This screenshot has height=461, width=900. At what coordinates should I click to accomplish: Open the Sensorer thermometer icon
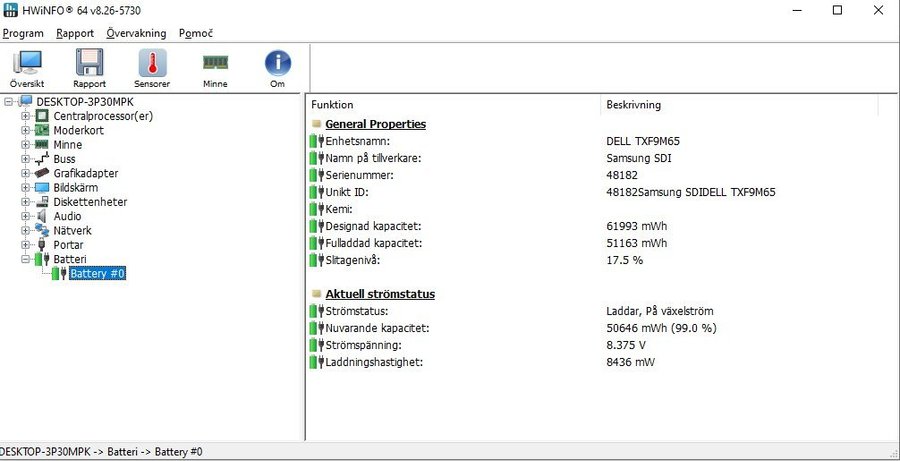tap(152, 63)
